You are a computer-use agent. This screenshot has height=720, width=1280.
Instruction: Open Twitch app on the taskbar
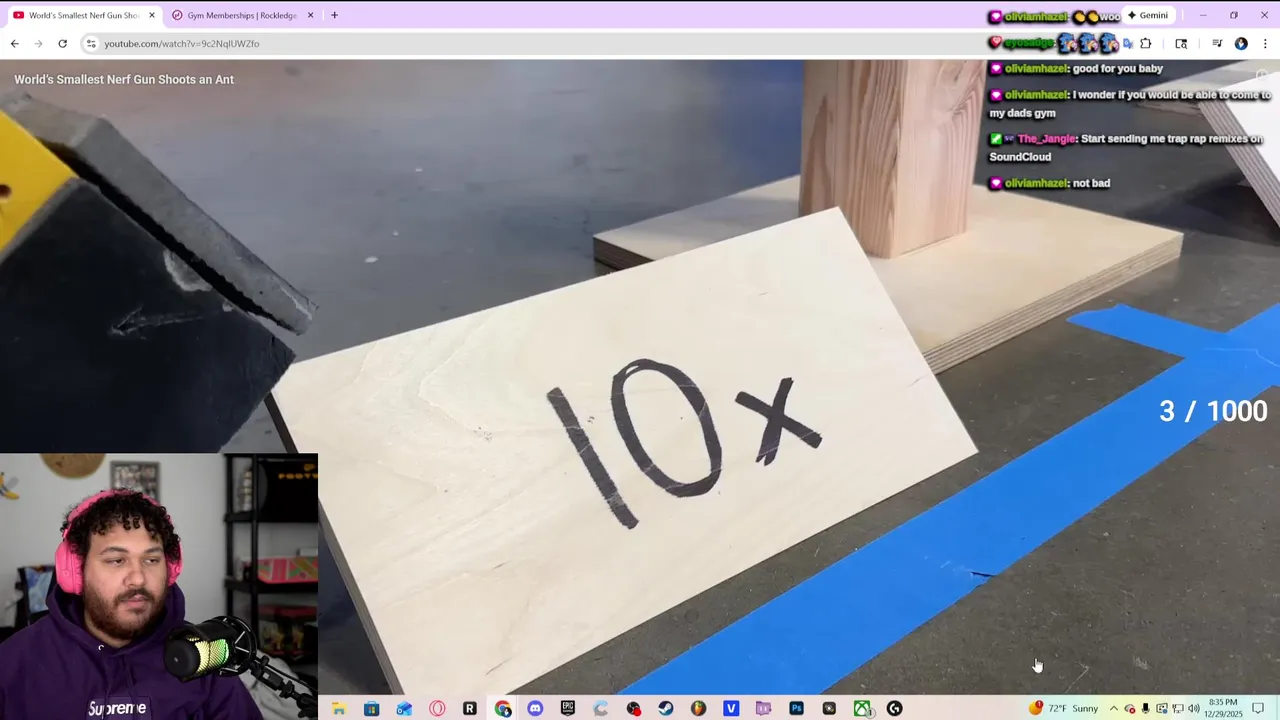pos(763,708)
